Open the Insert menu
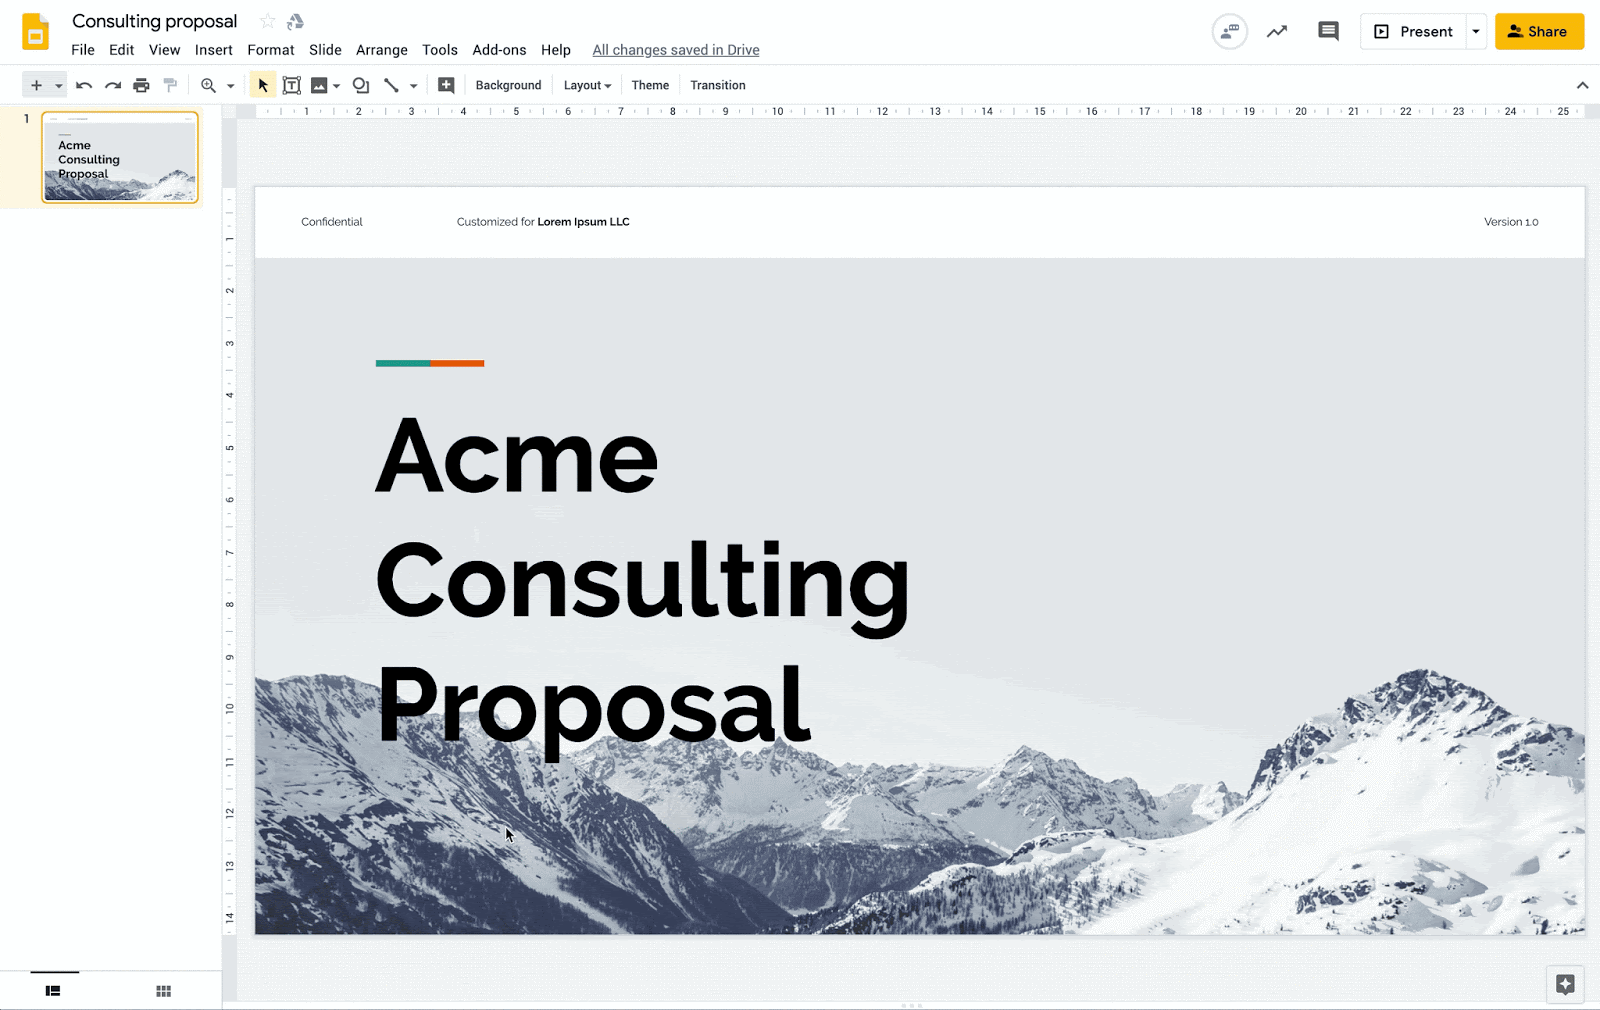Screen dimensions: 1600x1010 (x=213, y=50)
